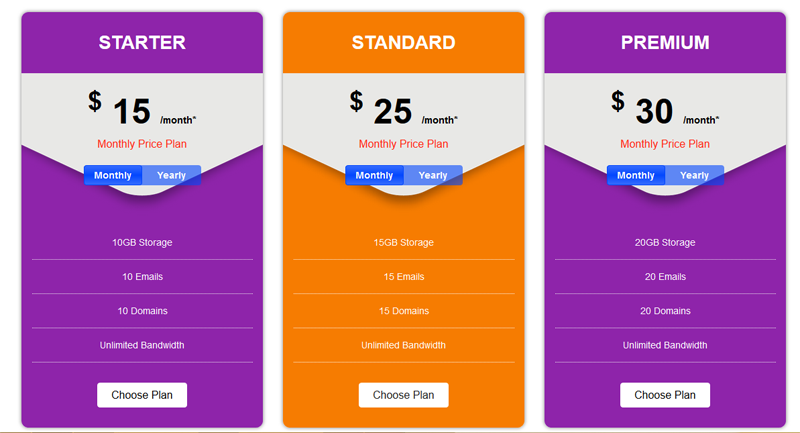This screenshot has height=433, width=800.
Task: Click the STANDARD plan heading
Action: (x=404, y=43)
